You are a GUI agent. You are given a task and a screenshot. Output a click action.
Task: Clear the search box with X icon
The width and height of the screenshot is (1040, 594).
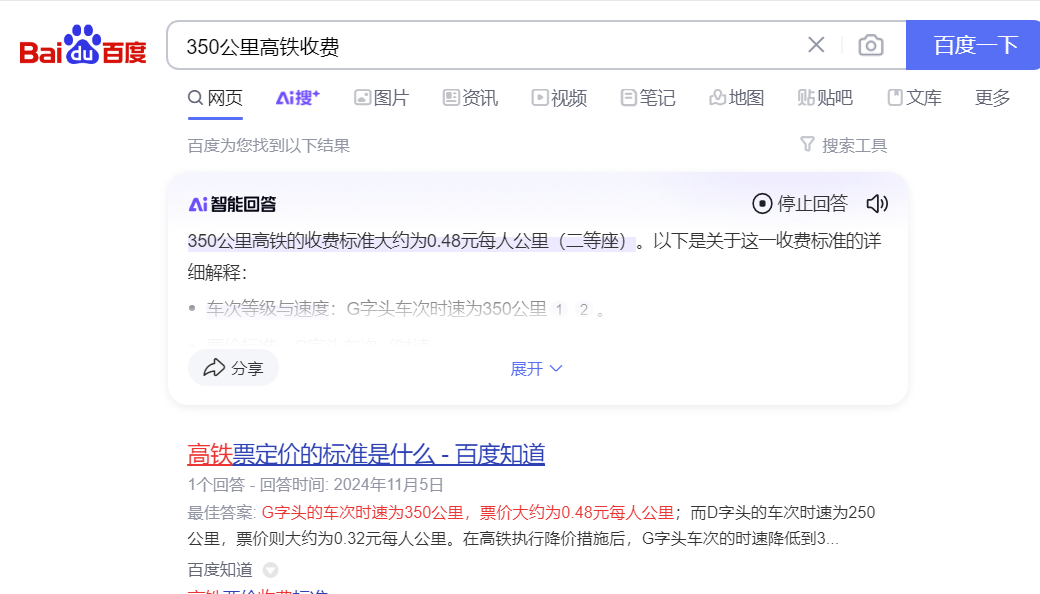816,45
